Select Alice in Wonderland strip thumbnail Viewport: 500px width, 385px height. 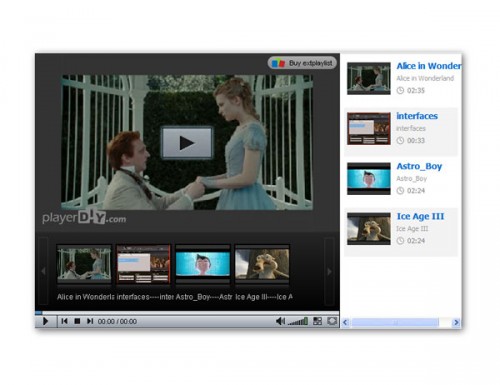pos(84,264)
